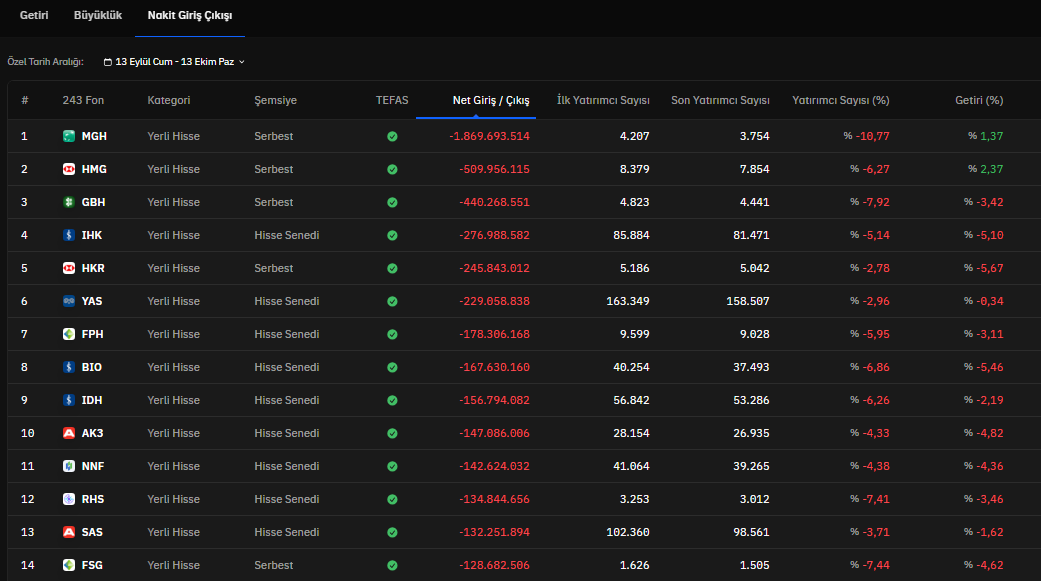Open the YAS fund name link
The height and width of the screenshot is (581, 1041).
point(92,301)
